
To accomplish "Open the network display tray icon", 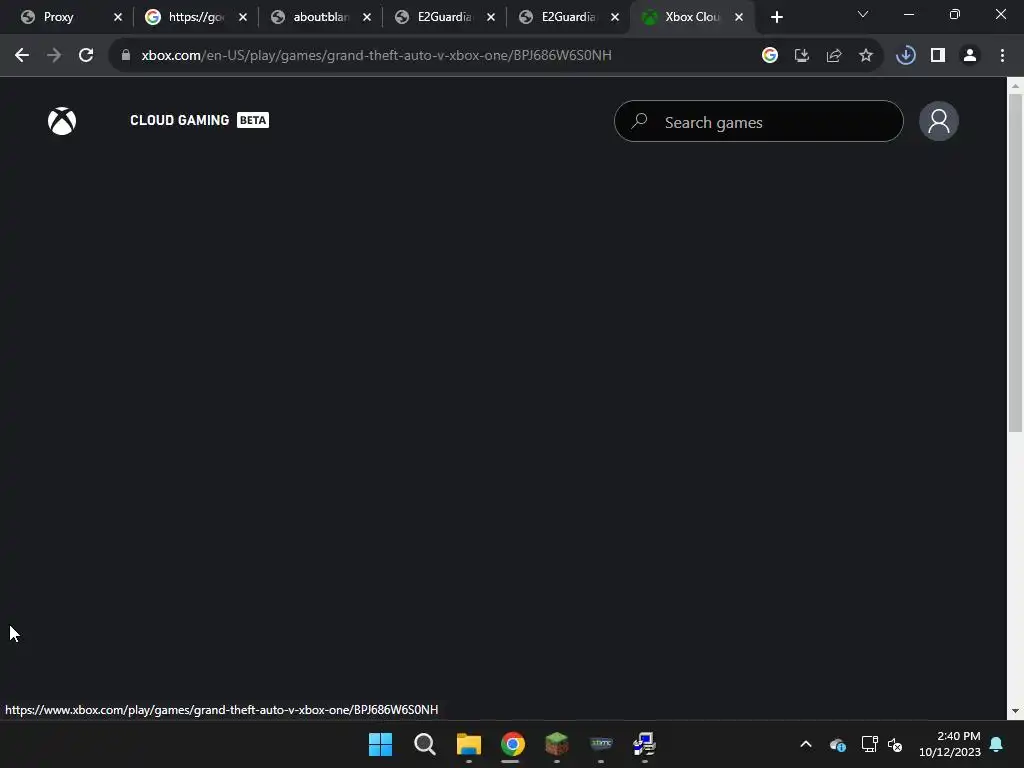I will pyautogui.click(x=869, y=744).
